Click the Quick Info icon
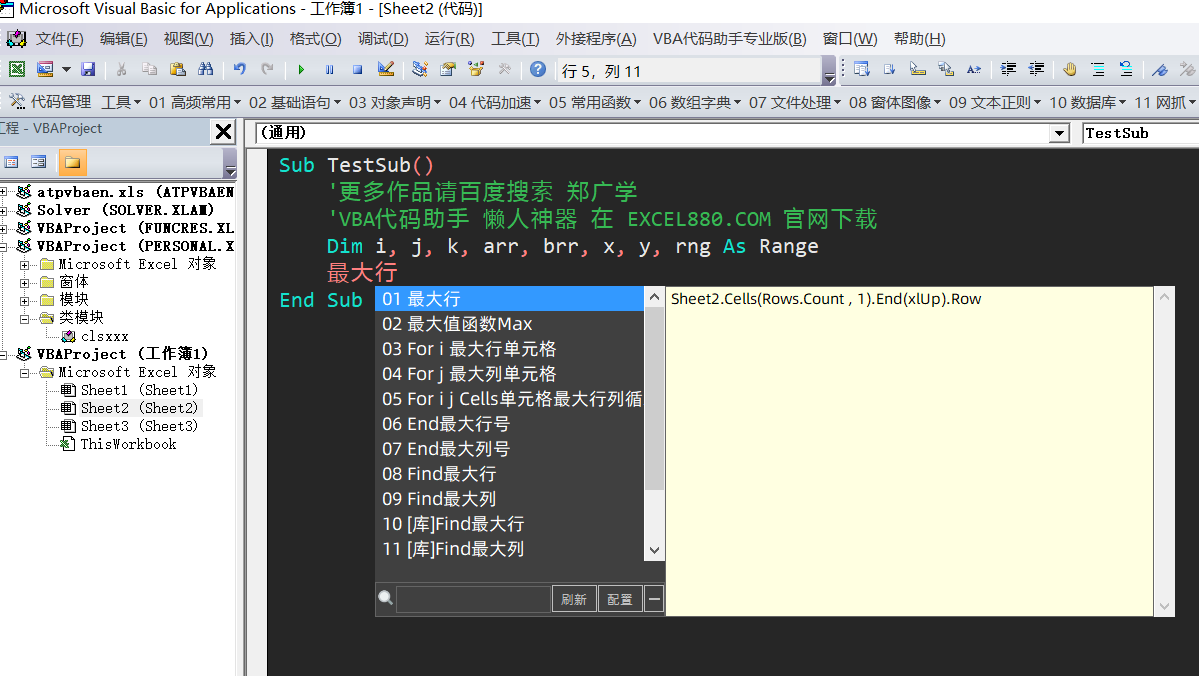 [x=918, y=70]
